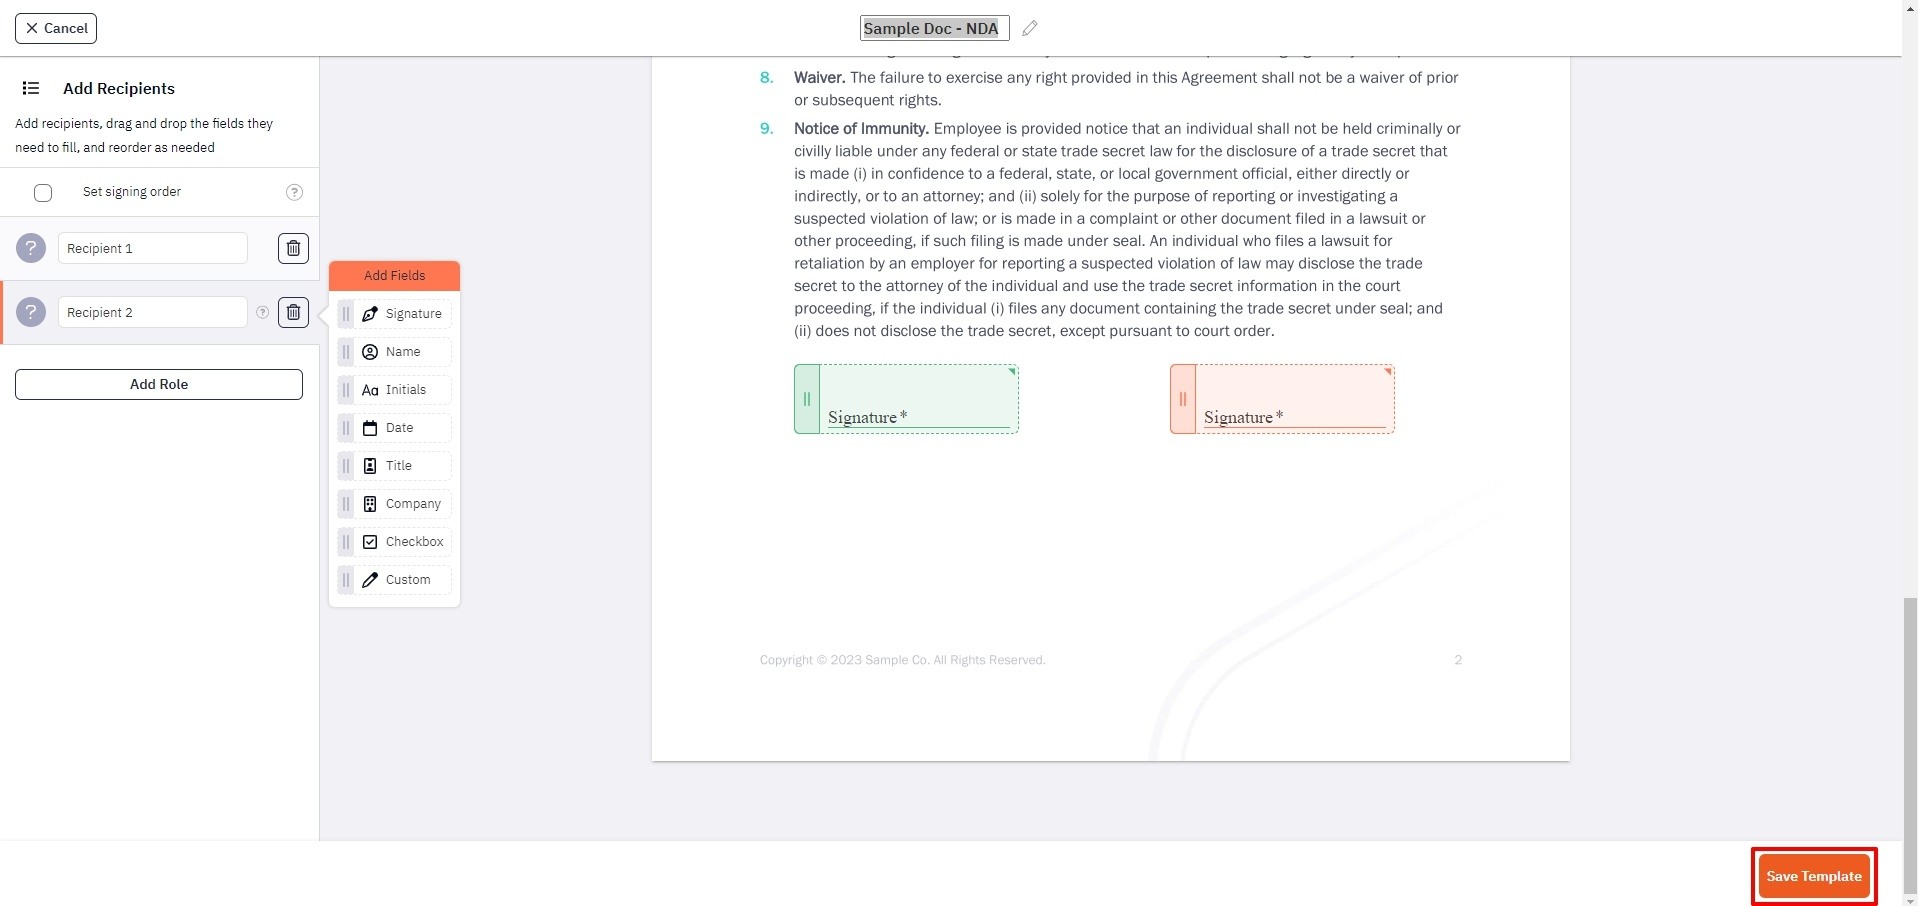Select the Company field icon
This screenshot has width=1918, height=906.
point(370,503)
